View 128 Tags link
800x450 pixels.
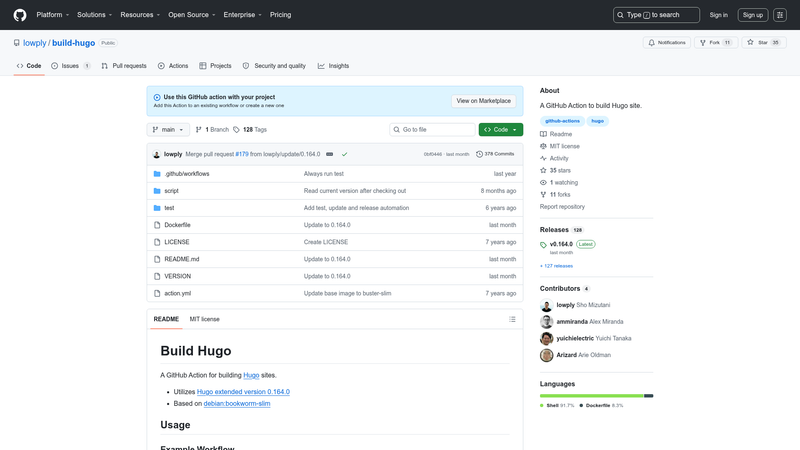point(250,130)
